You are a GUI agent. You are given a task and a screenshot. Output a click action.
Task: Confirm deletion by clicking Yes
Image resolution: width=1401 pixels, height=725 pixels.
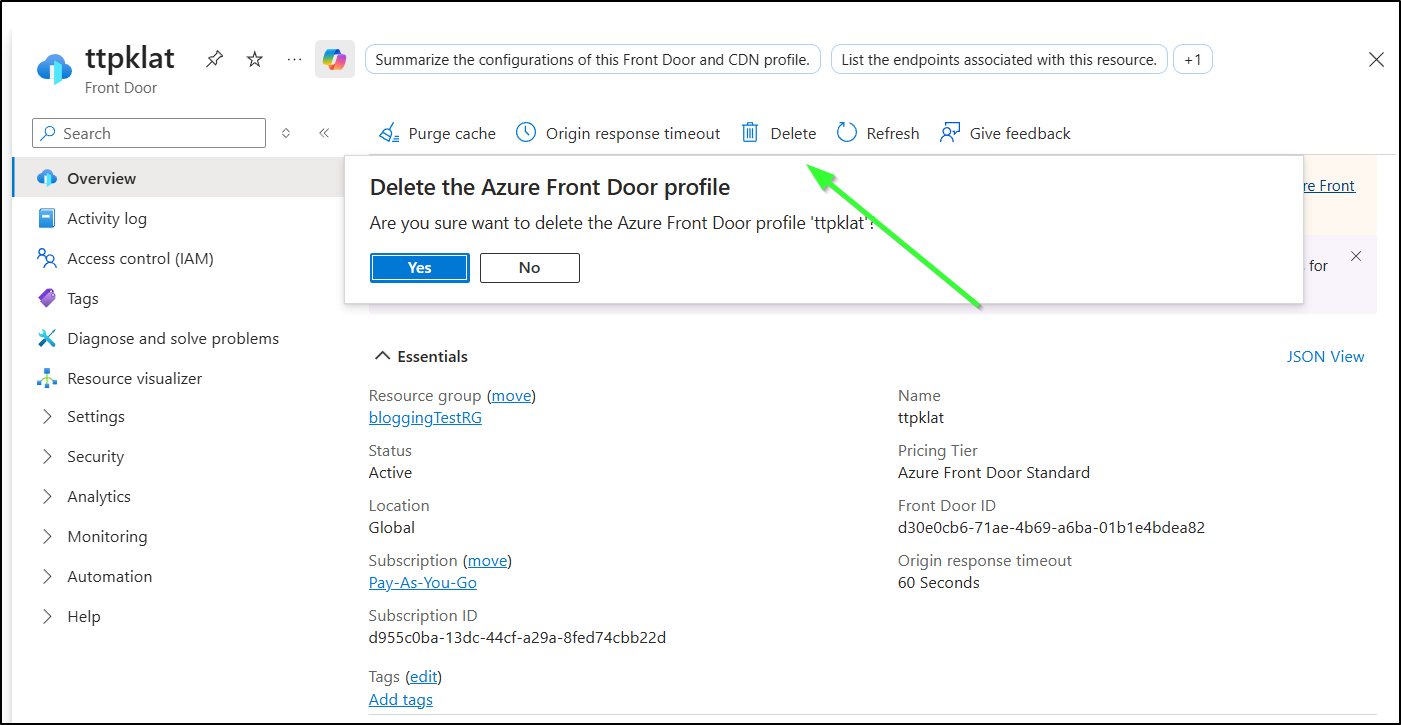coord(420,268)
